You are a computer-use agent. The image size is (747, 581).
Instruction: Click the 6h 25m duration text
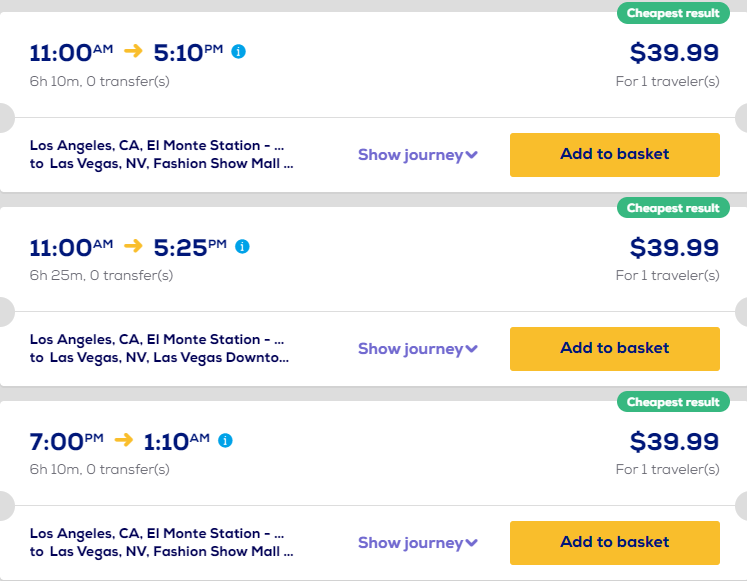101,275
